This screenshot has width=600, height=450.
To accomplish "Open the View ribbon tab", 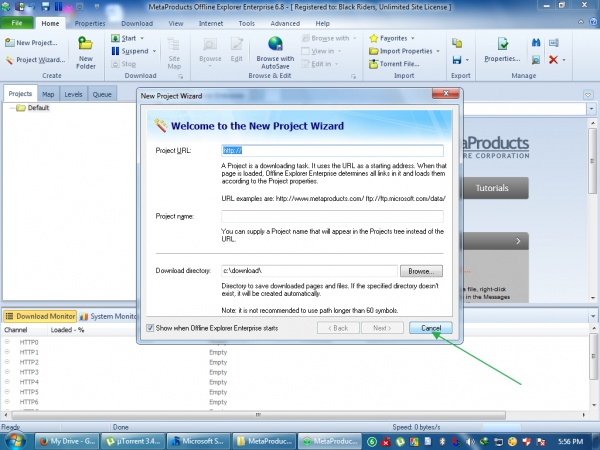I will click(x=176, y=23).
